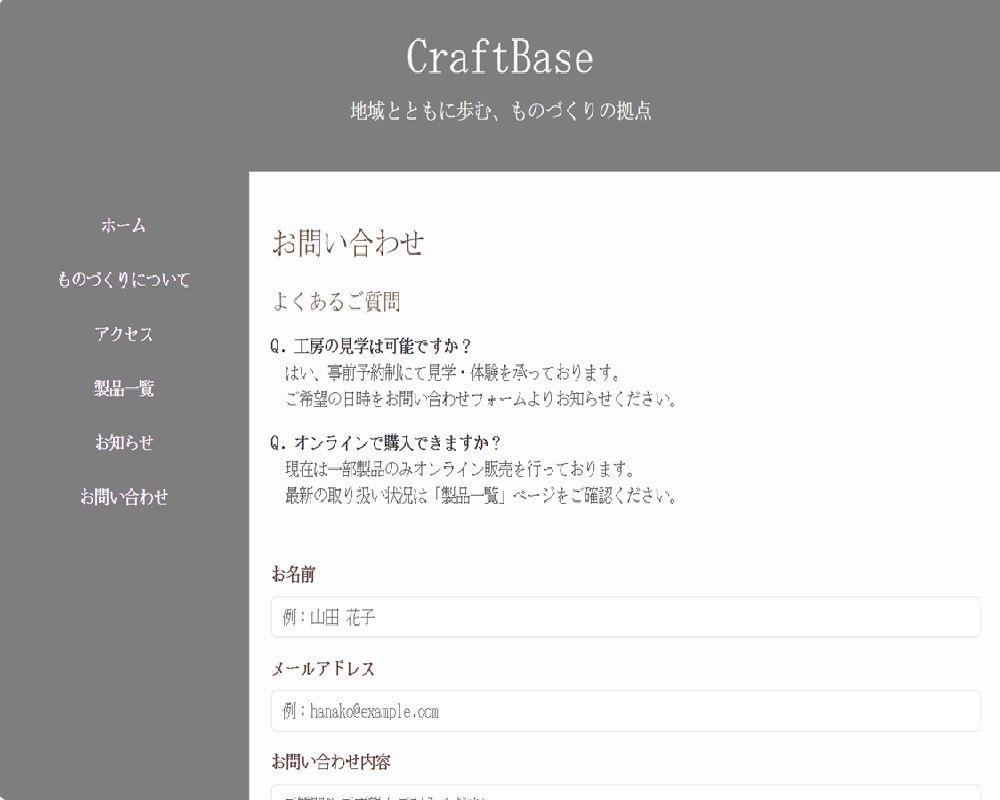Open the ホーム navigation link
Screen dimensions: 1000x800
(124, 226)
